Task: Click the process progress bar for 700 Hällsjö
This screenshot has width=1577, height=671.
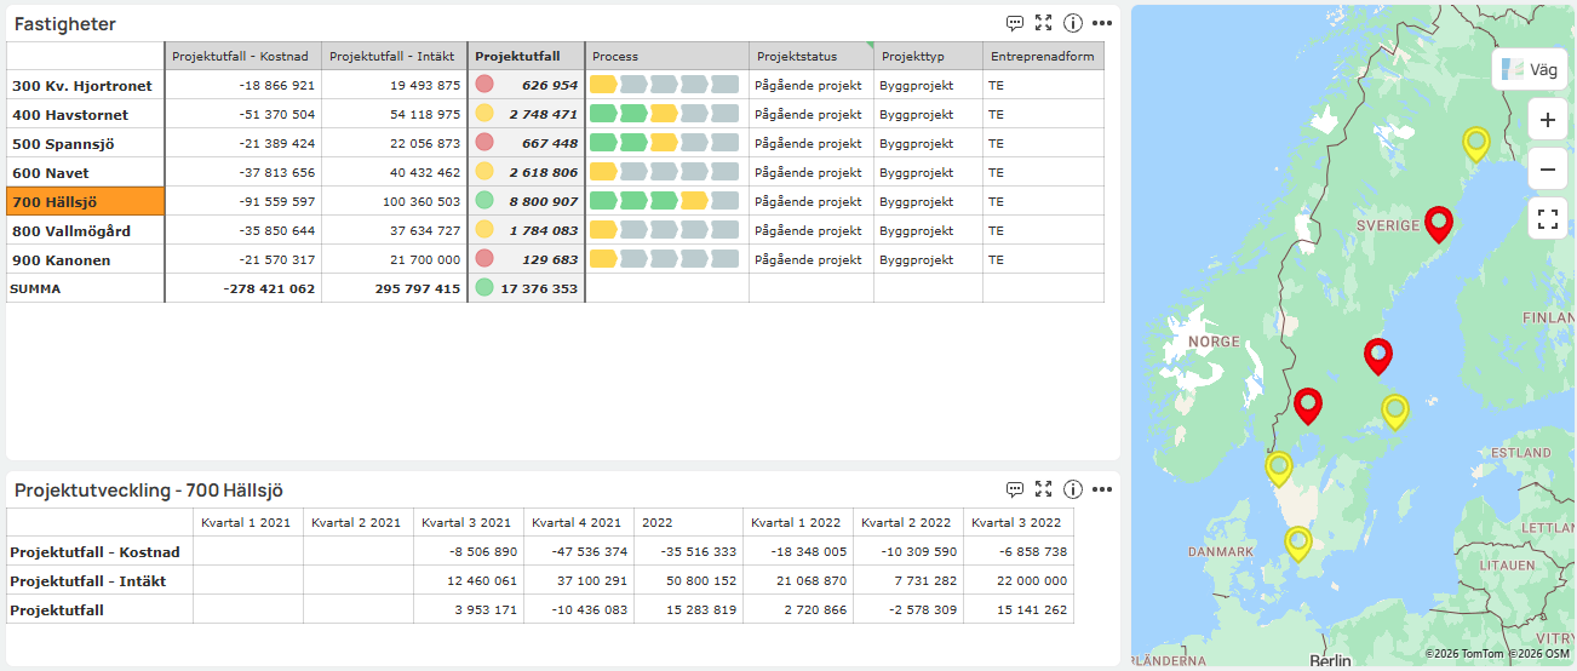Action: click(664, 201)
